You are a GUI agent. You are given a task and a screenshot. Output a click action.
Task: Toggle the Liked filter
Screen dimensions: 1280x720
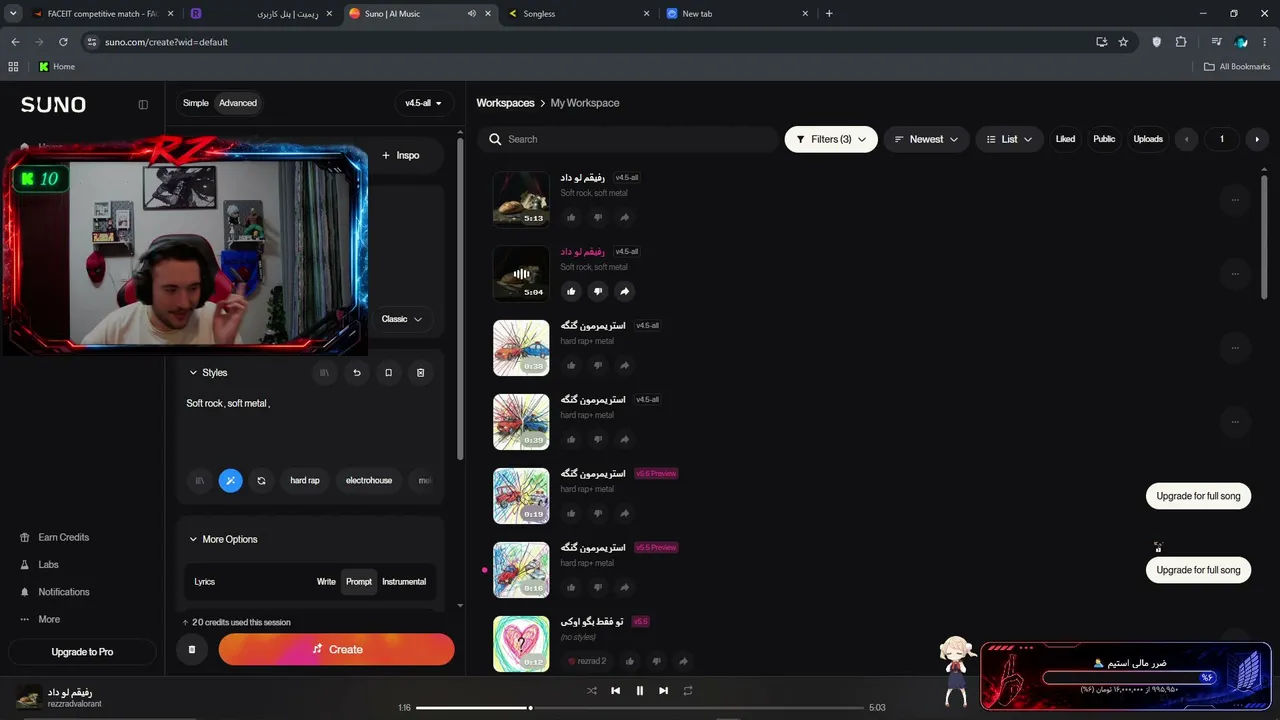[1065, 139]
